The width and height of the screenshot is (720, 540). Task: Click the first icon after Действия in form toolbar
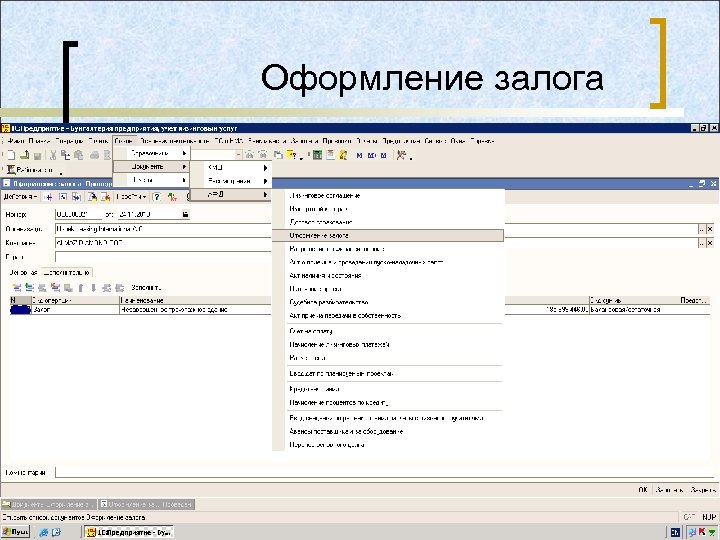click(x=49, y=197)
